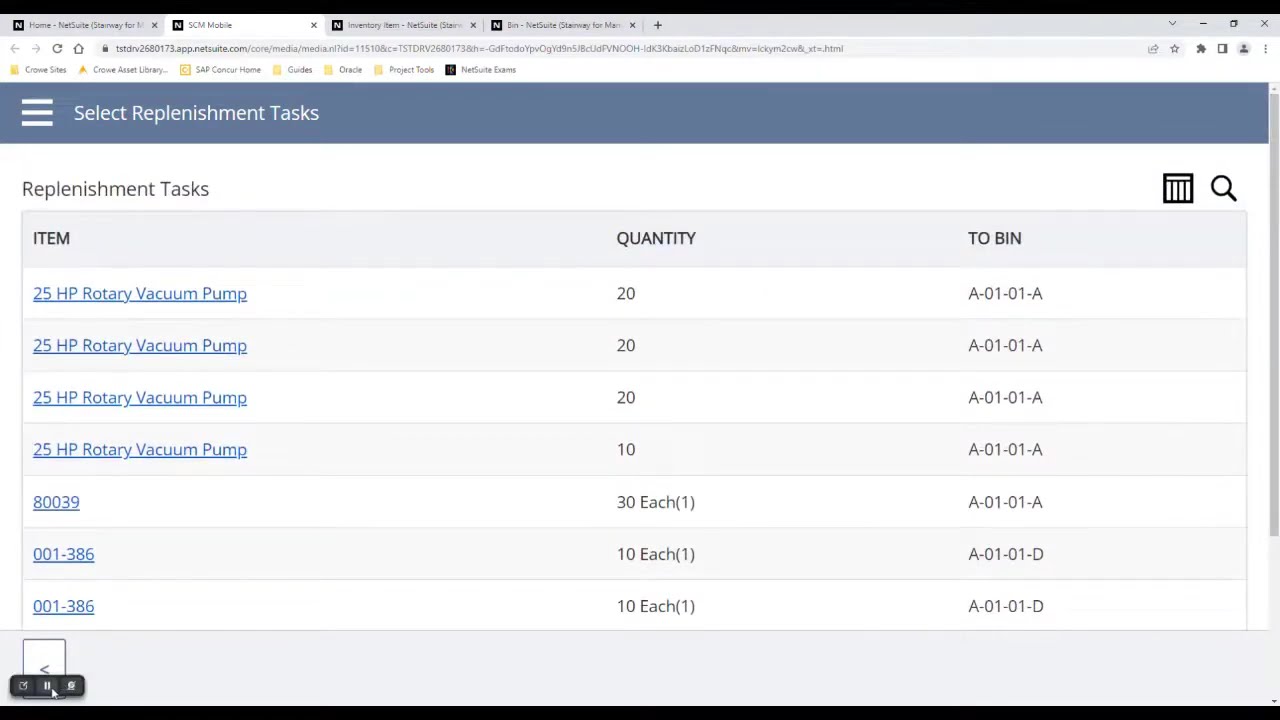Screen dimensions: 1280x720
Task: Open the hamburger navigation menu
Action: 37,113
